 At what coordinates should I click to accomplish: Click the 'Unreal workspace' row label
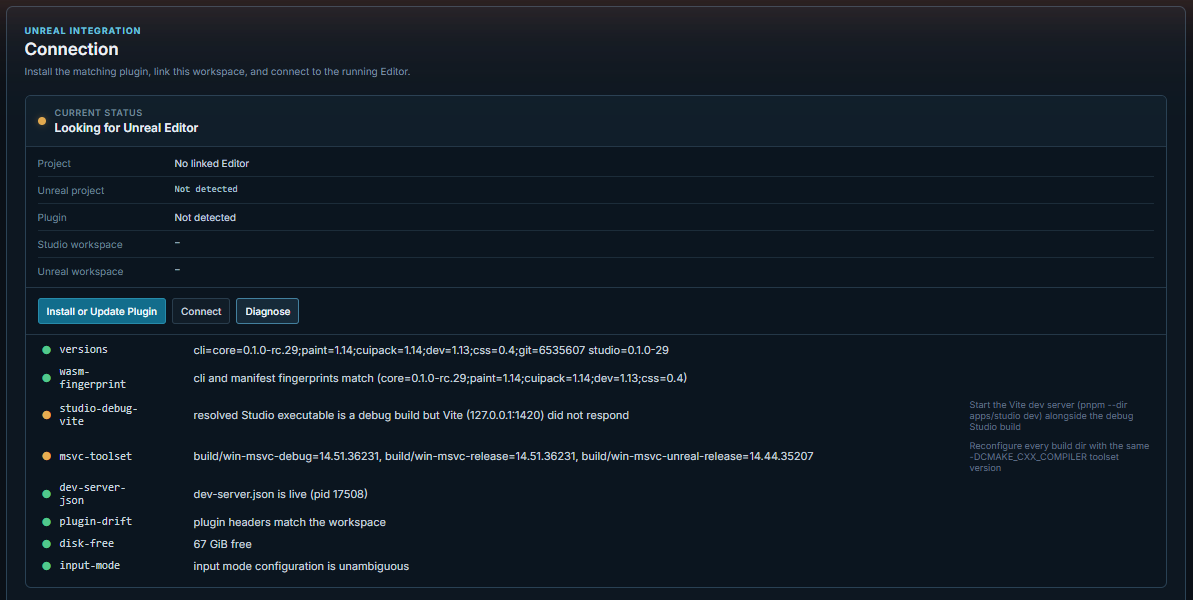[80, 271]
